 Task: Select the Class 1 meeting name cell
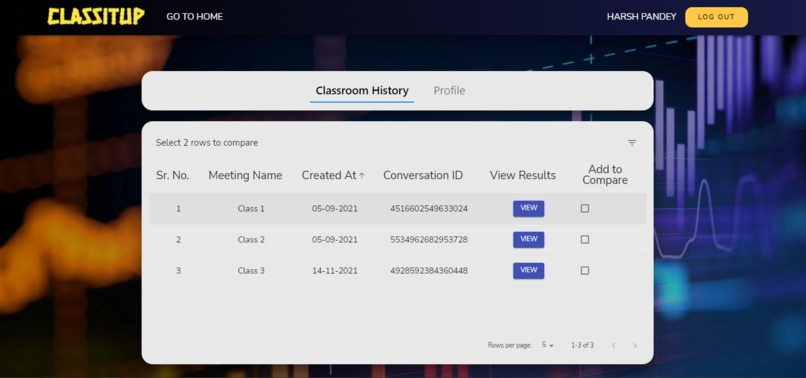[x=251, y=209]
